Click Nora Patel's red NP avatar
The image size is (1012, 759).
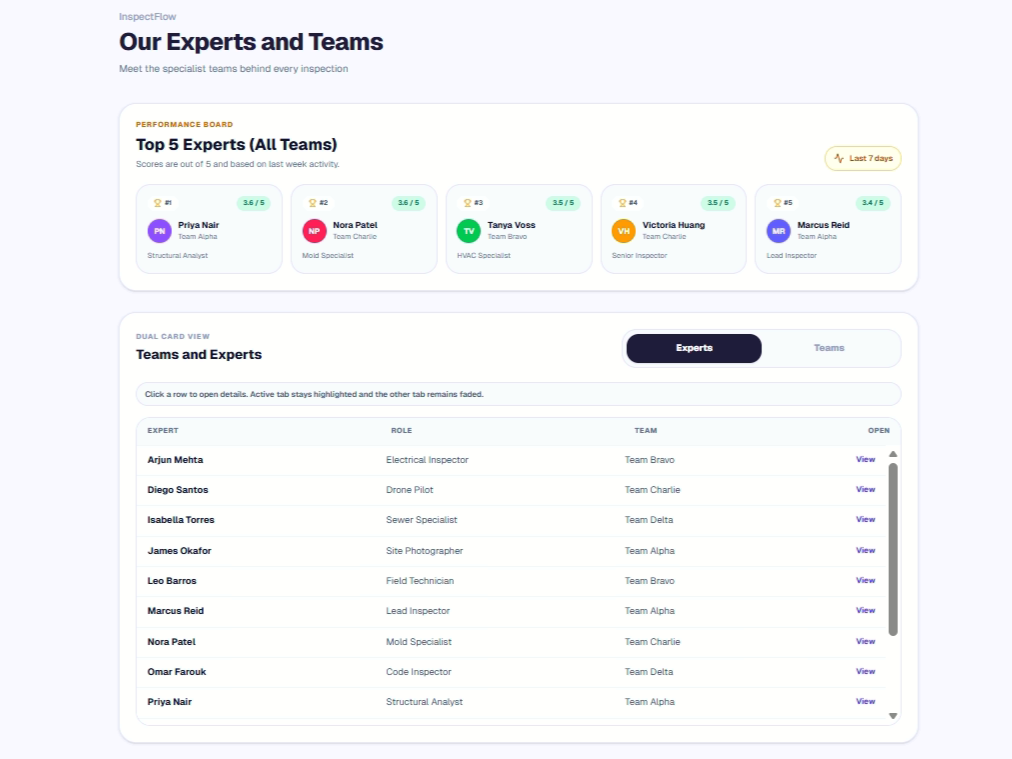click(x=314, y=230)
